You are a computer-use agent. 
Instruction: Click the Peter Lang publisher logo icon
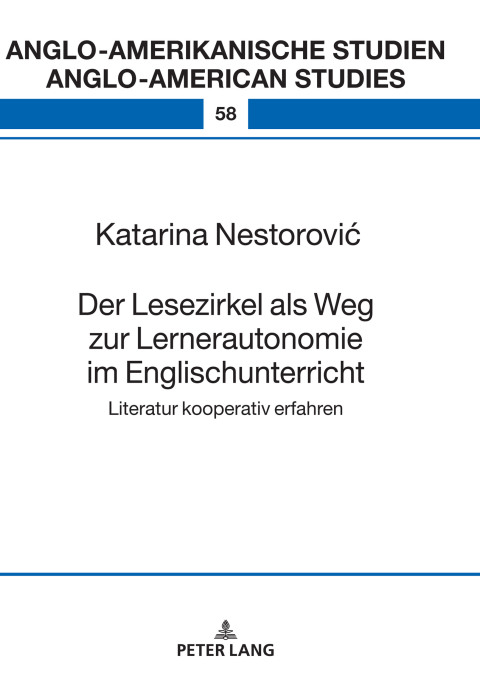(x=225, y=630)
